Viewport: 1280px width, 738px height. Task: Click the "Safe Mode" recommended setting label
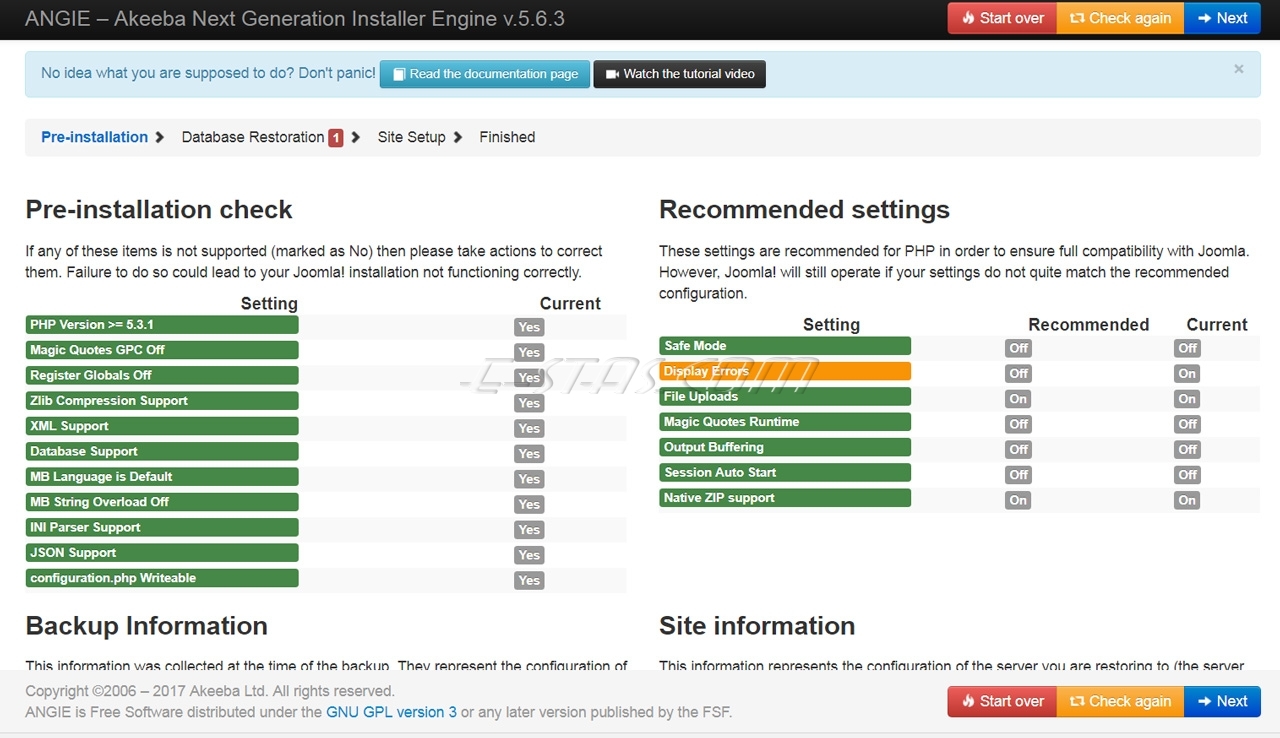(x=785, y=346)
